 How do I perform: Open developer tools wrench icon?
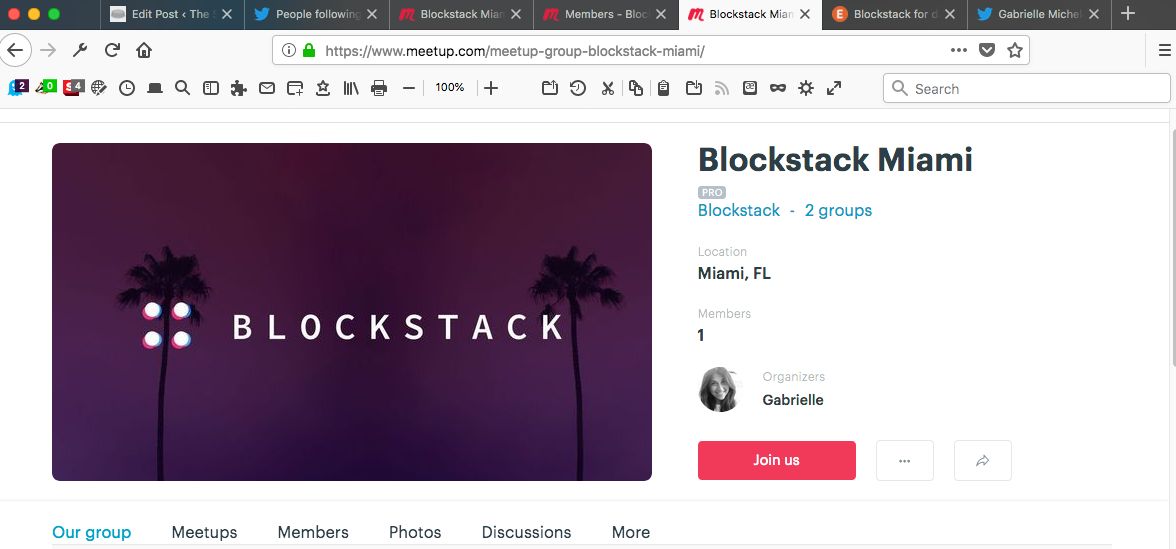[x=80, y=50]
